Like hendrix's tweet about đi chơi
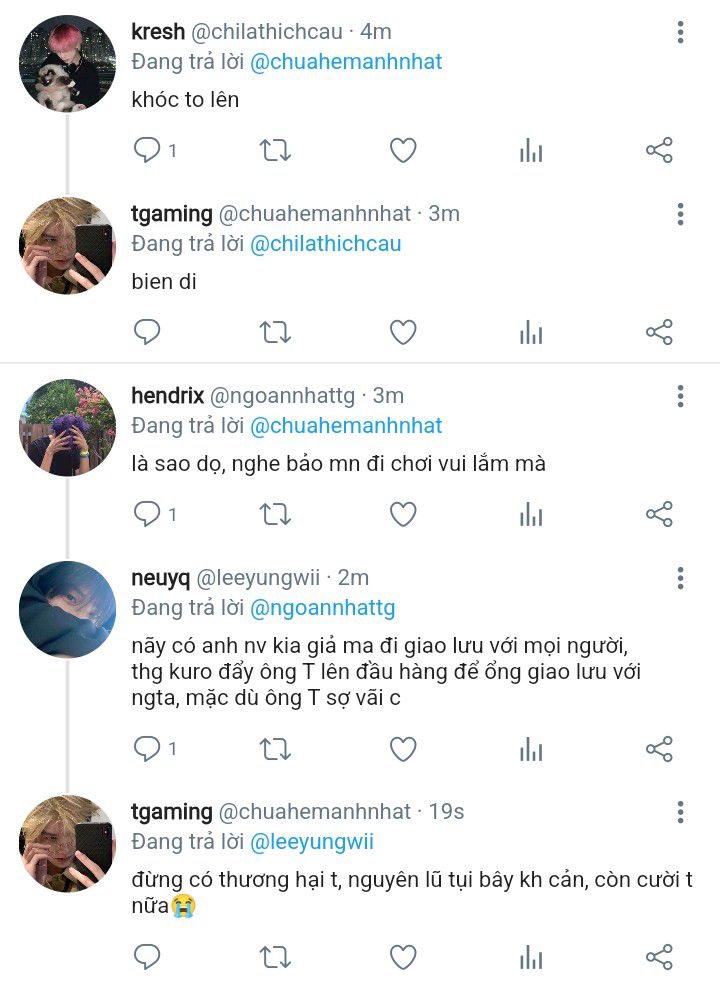The image size is (720, 984). [403, 514]
